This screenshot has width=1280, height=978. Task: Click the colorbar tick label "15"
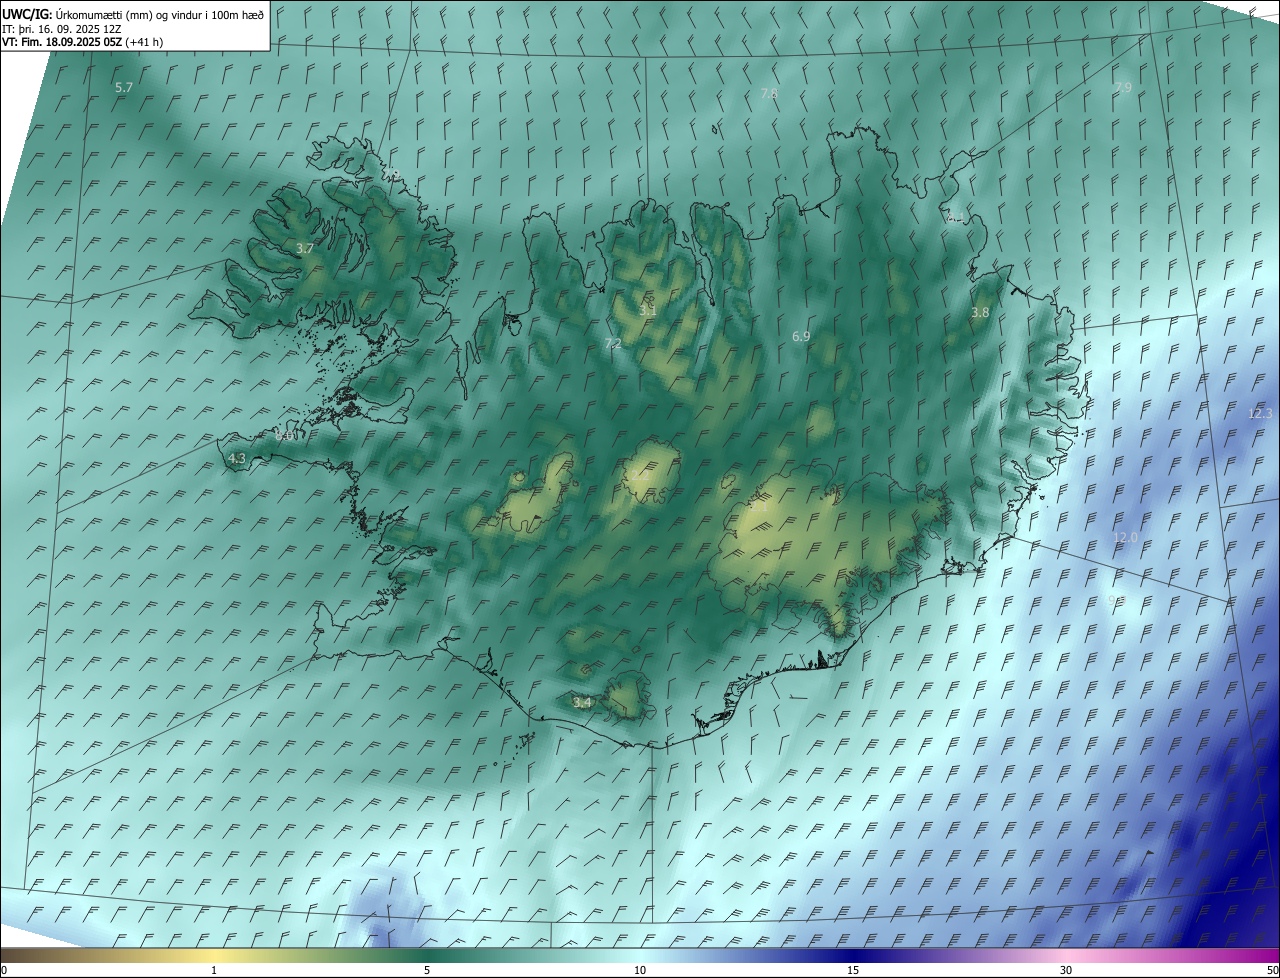pyautogui.click(x=853, y=970)
